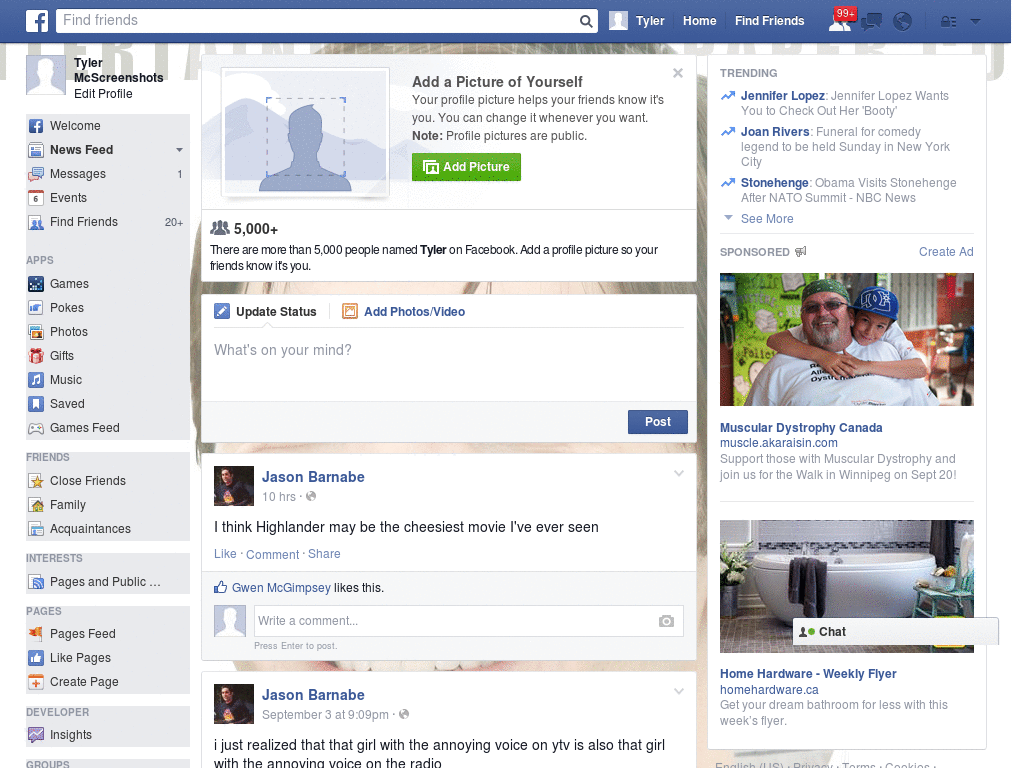Image resolution: width=1024 pixels, height=768 pixels.
Task: Click the green Add Picture button
Action: click(466, 167)
